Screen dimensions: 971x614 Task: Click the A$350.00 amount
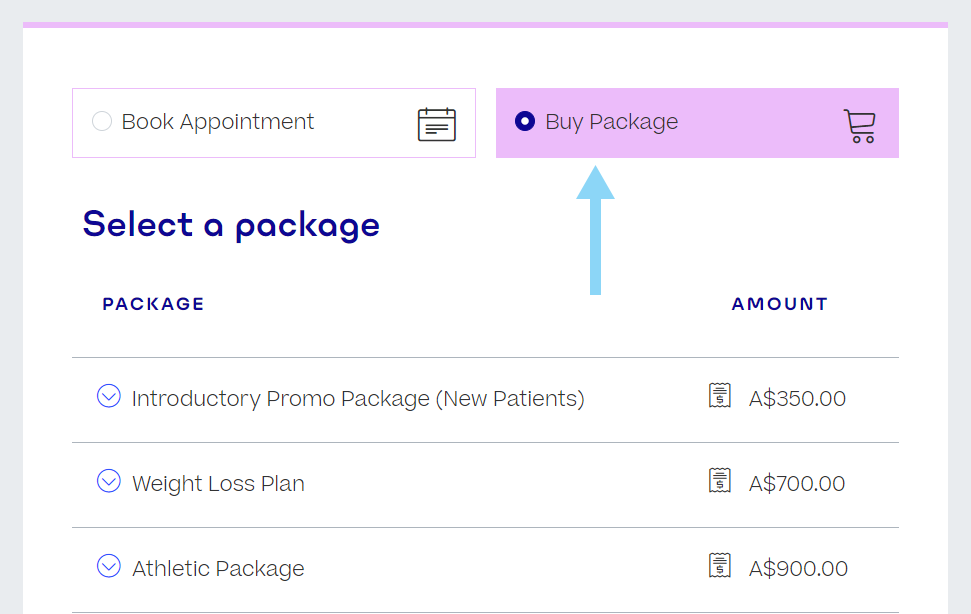pos(797,399)
